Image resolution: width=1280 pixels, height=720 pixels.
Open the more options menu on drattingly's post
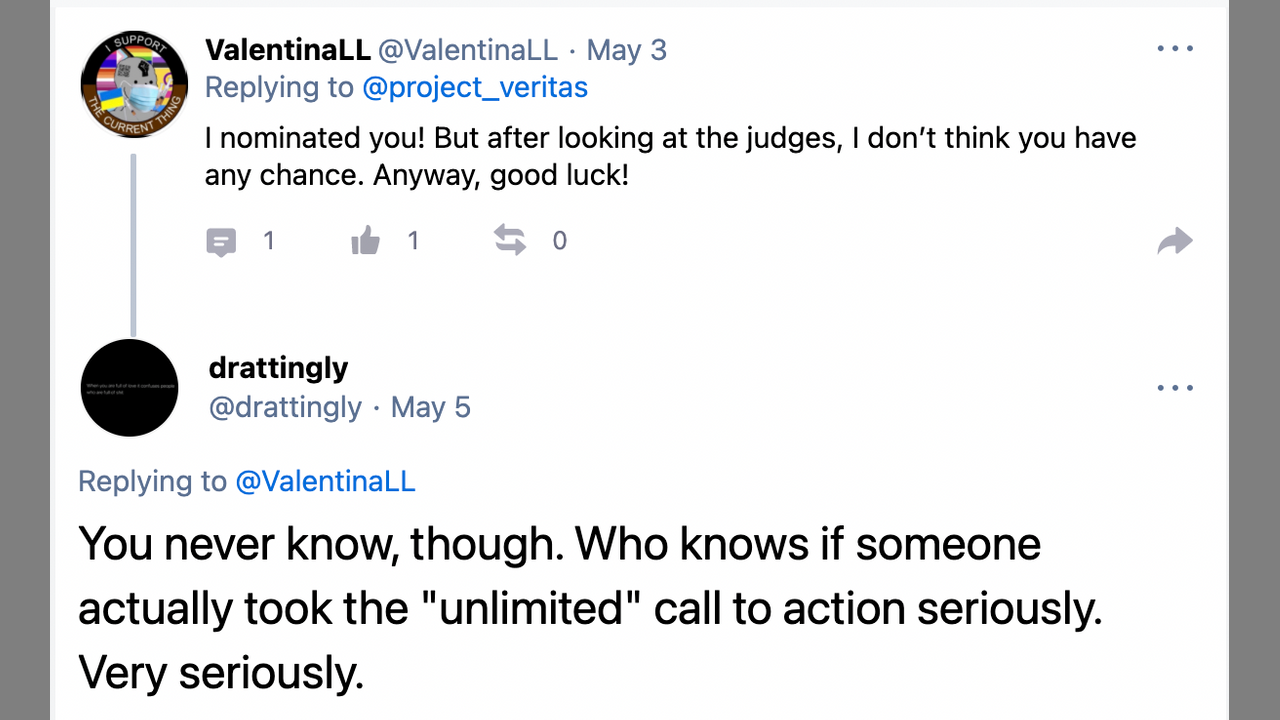click(x=1174, y=388)
